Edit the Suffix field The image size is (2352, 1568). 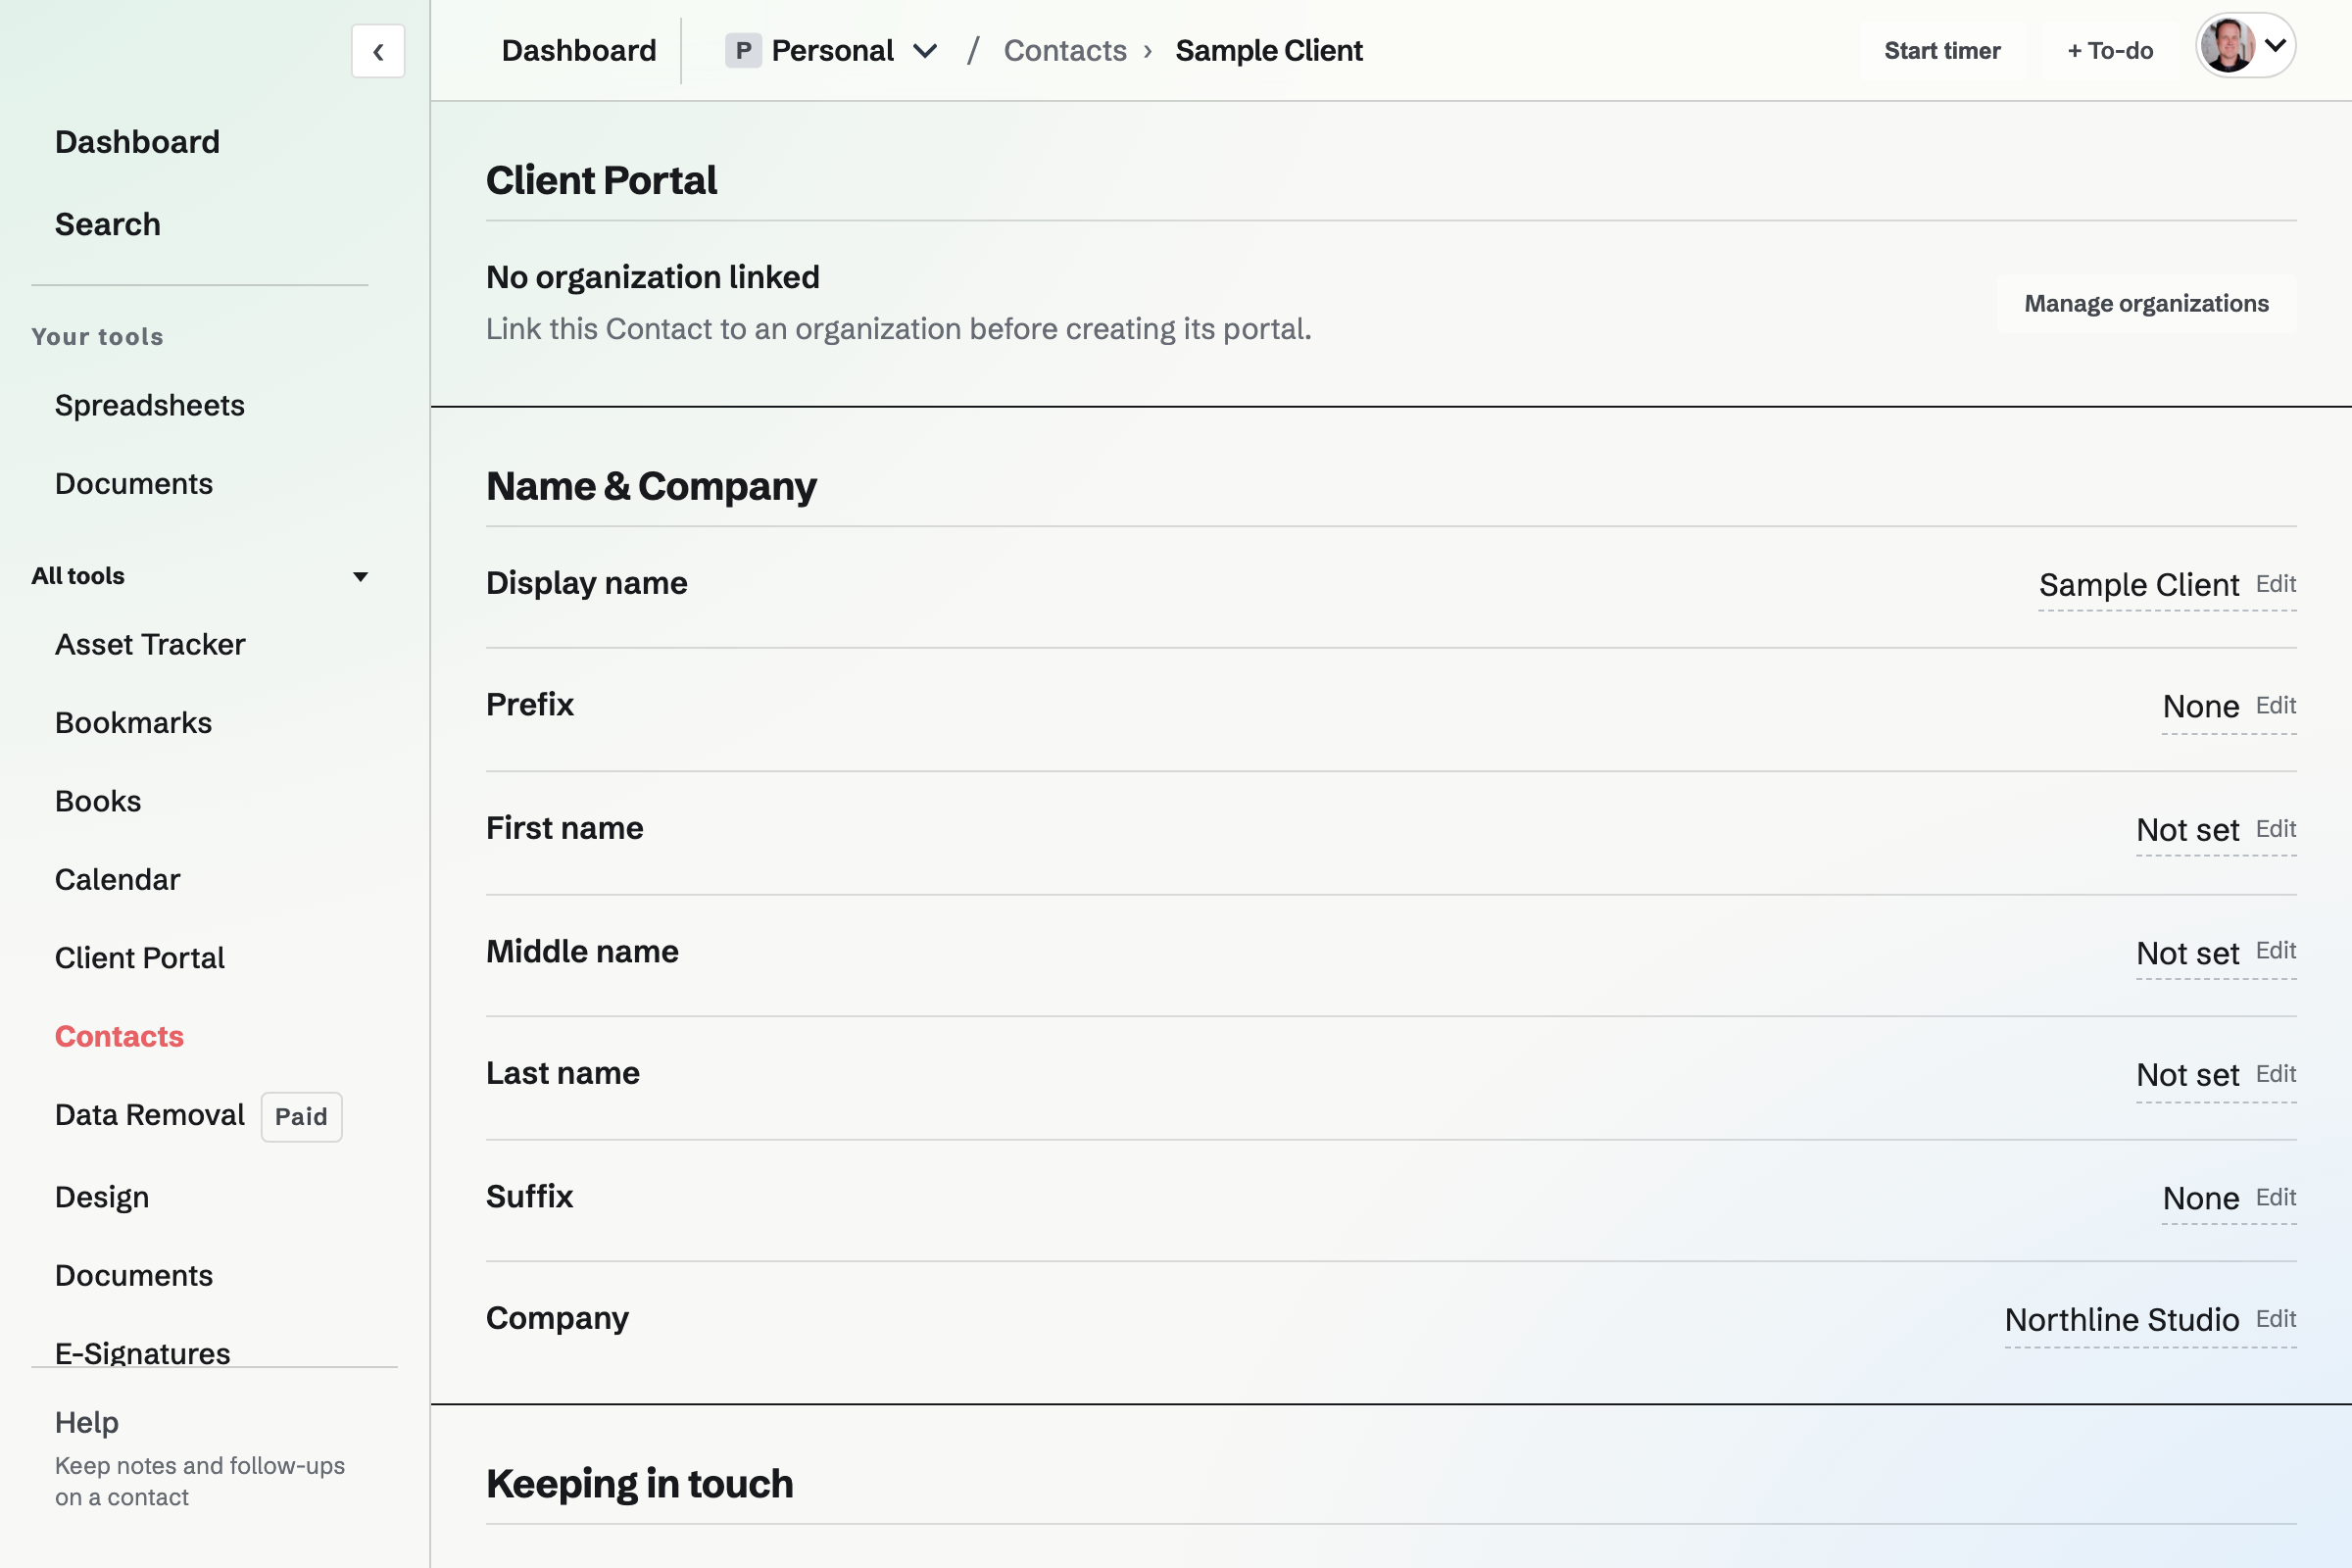point(2276,1197)
